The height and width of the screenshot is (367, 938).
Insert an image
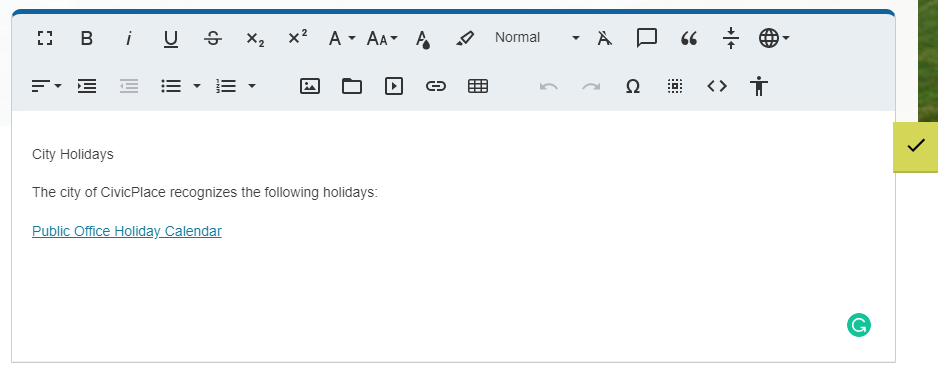tap(310, 86)
